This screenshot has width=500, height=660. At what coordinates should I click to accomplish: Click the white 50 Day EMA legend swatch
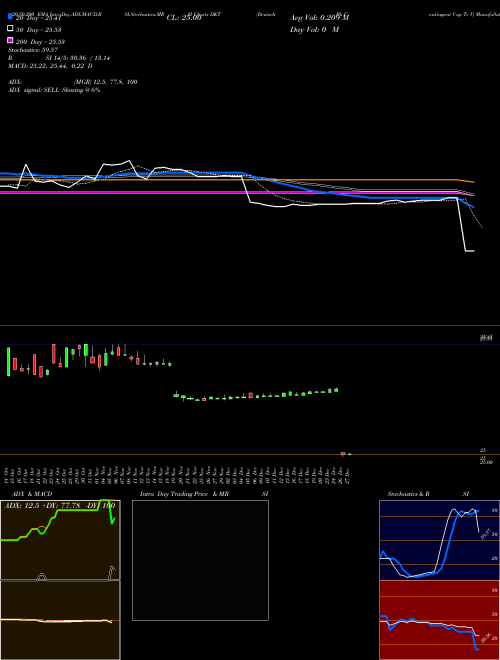[x=10, y=28]
